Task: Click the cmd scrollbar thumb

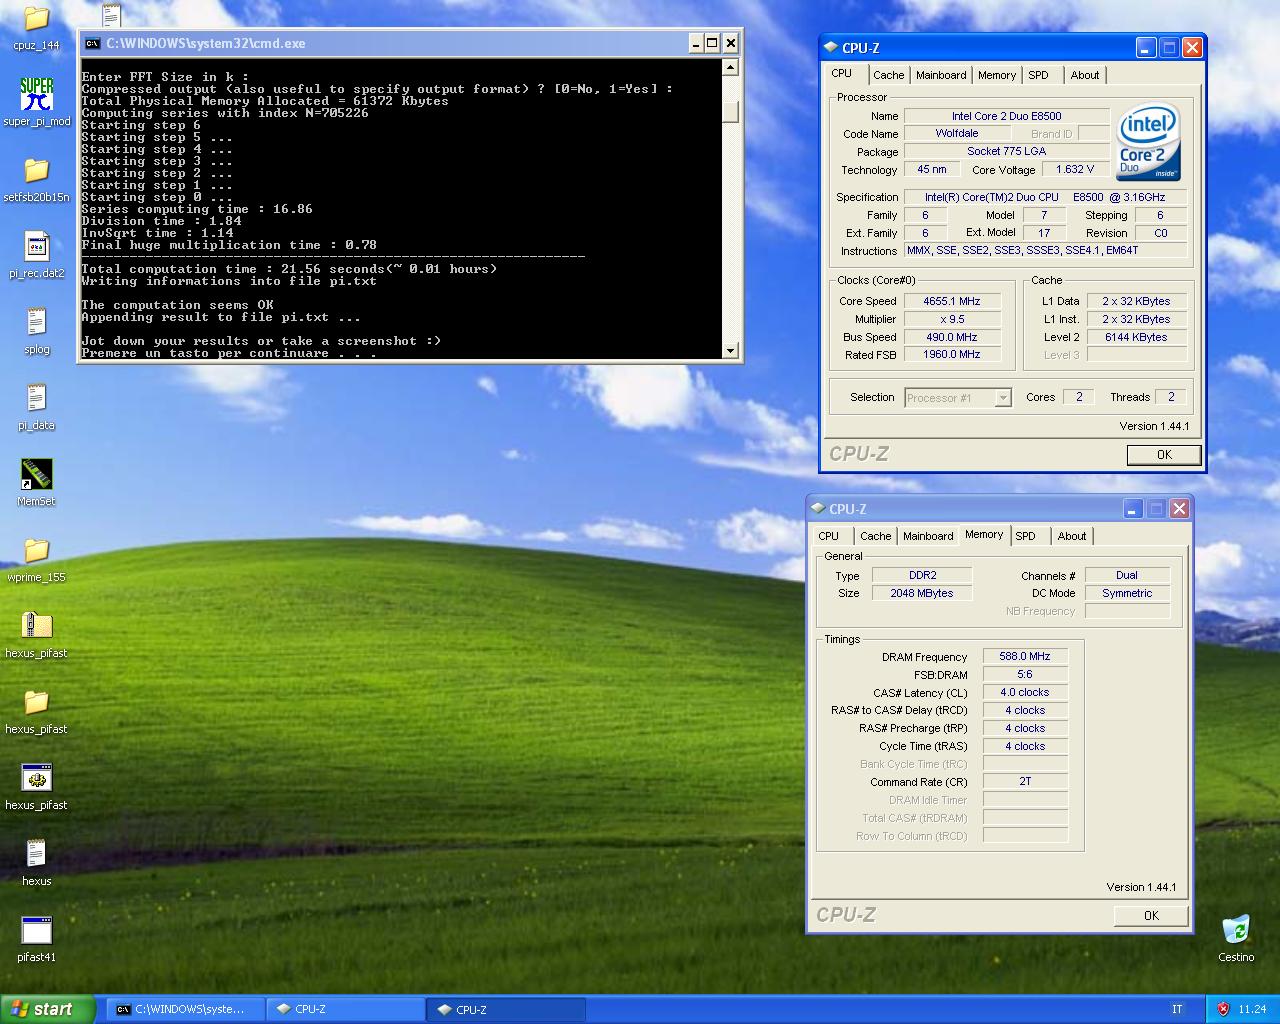Action: (x=730, y=112)
